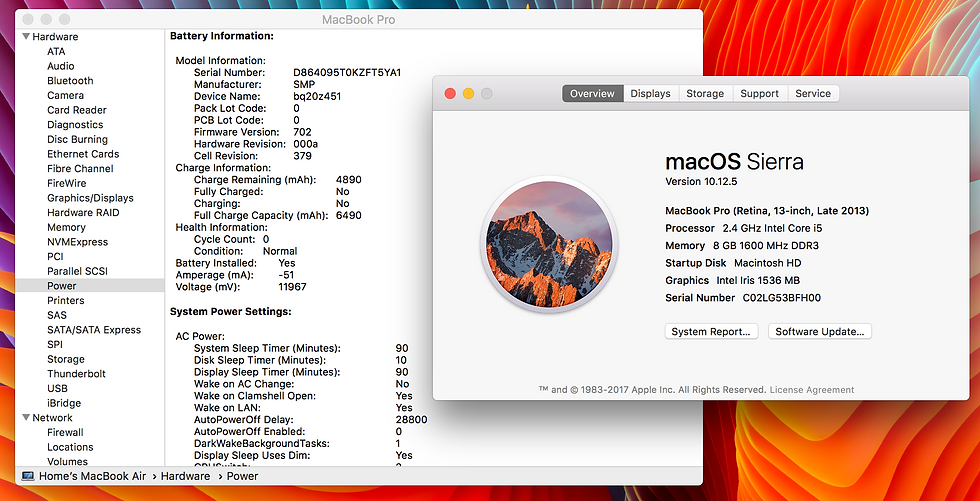Screen dimensions: 980x501
Task: Select PCI in the sidebar
Action: 55,256
